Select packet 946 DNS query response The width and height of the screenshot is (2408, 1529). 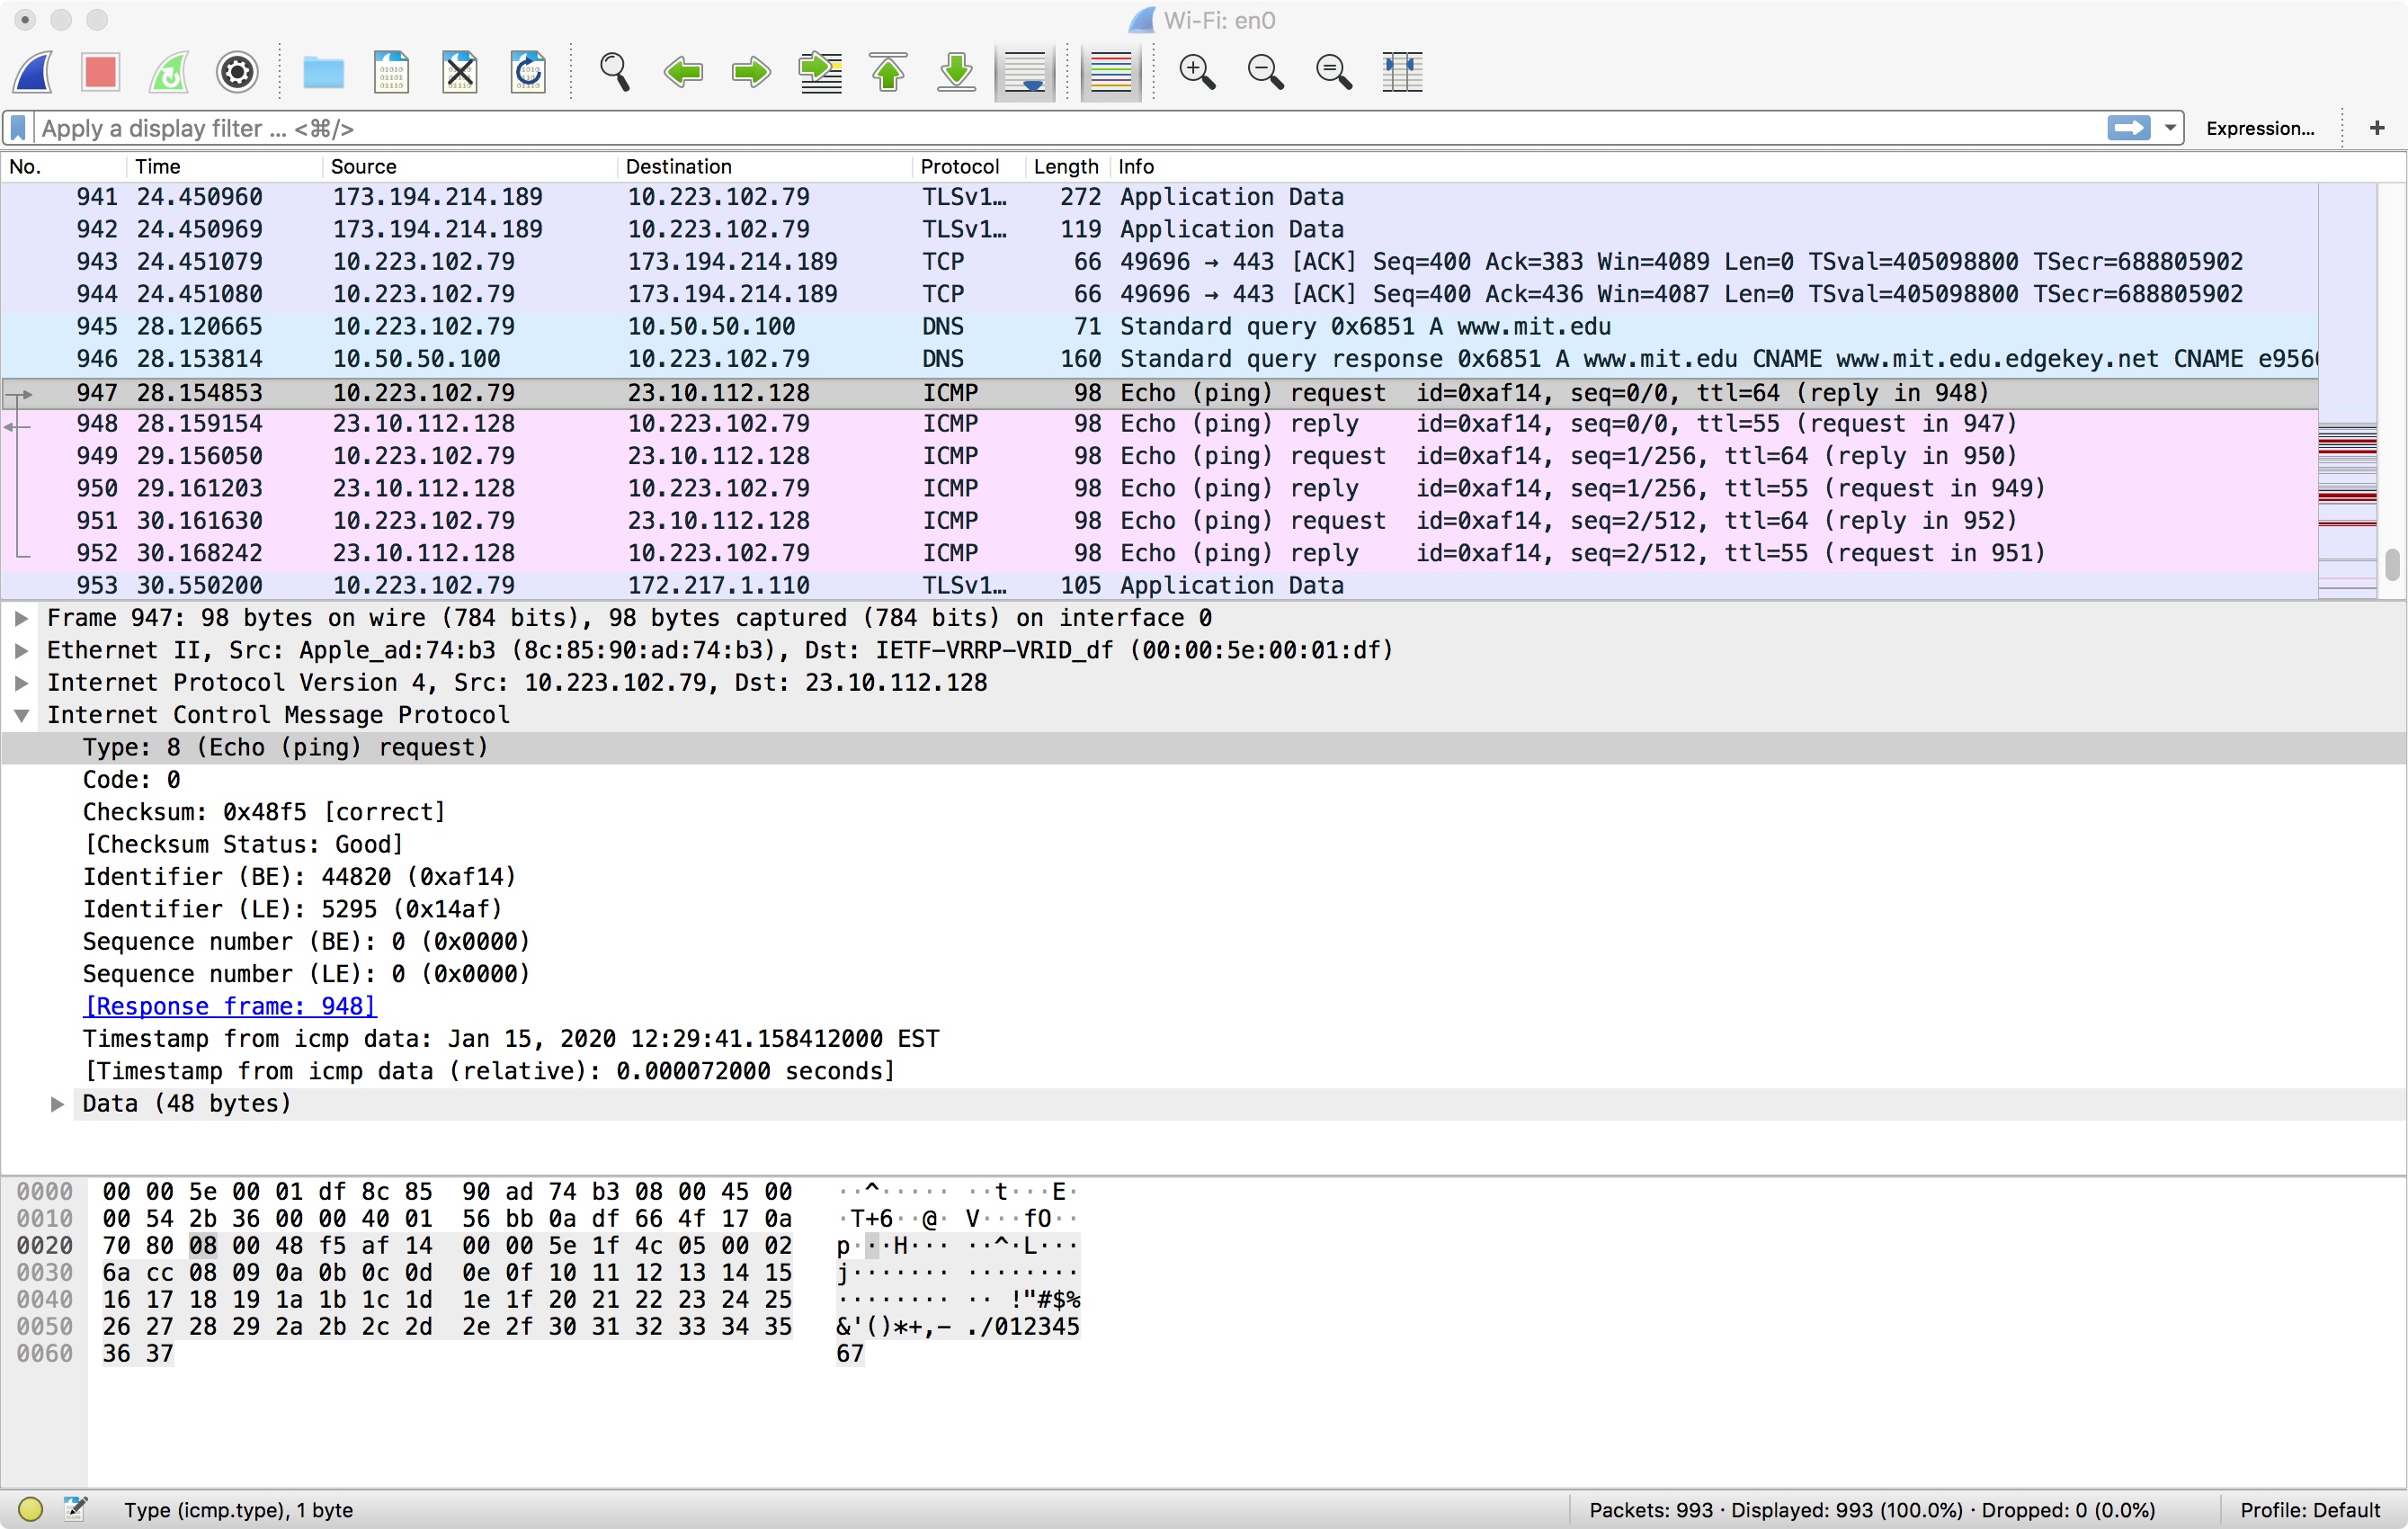click(x=1159, y=359)
